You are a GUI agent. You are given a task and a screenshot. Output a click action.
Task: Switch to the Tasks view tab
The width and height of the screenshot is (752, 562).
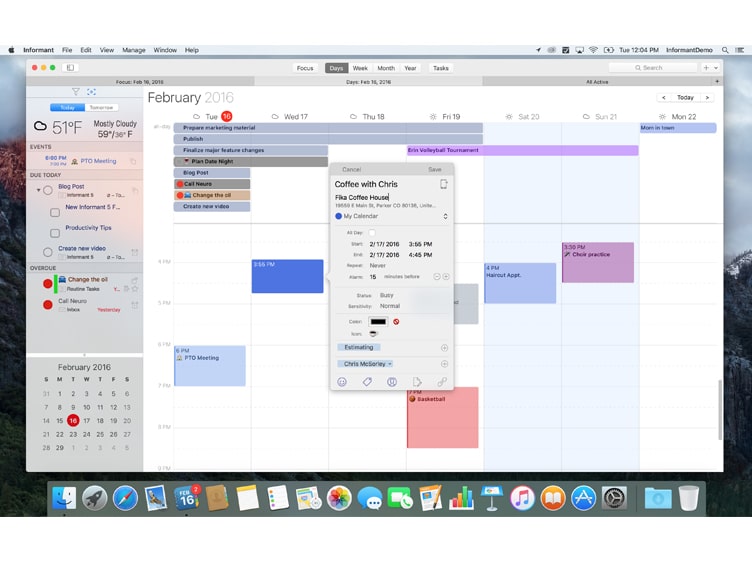(441, 68)
